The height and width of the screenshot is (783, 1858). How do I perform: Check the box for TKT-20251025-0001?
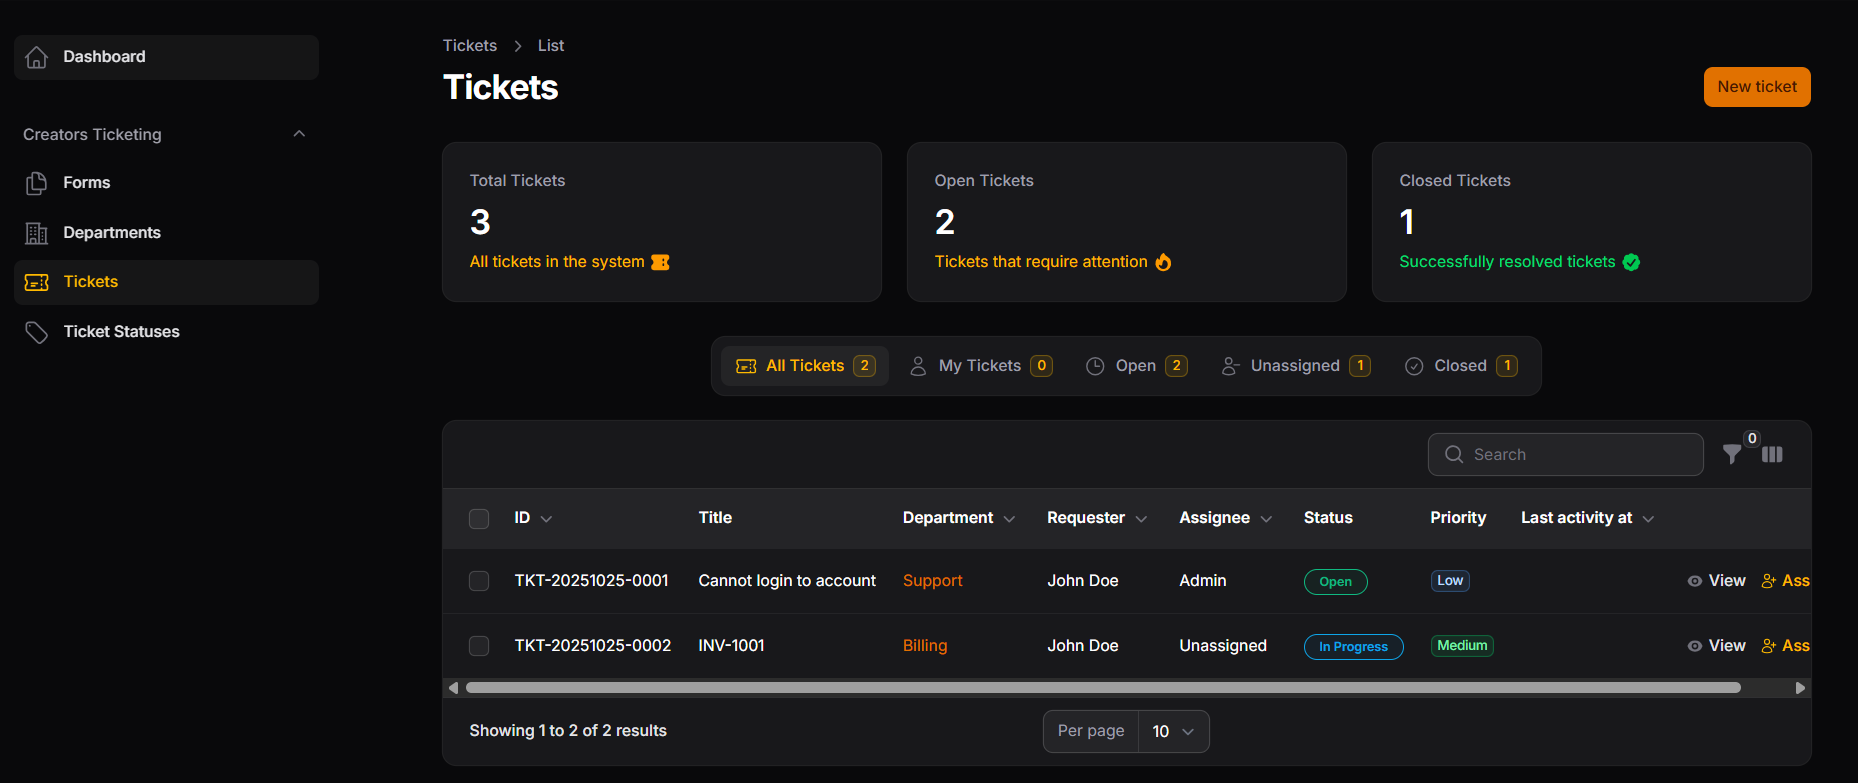click(479, 581)
